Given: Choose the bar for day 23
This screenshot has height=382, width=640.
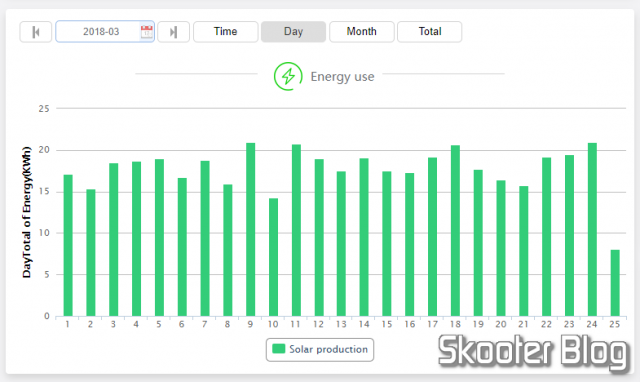Looking at the screenshot, I should [x=569, y=235].
